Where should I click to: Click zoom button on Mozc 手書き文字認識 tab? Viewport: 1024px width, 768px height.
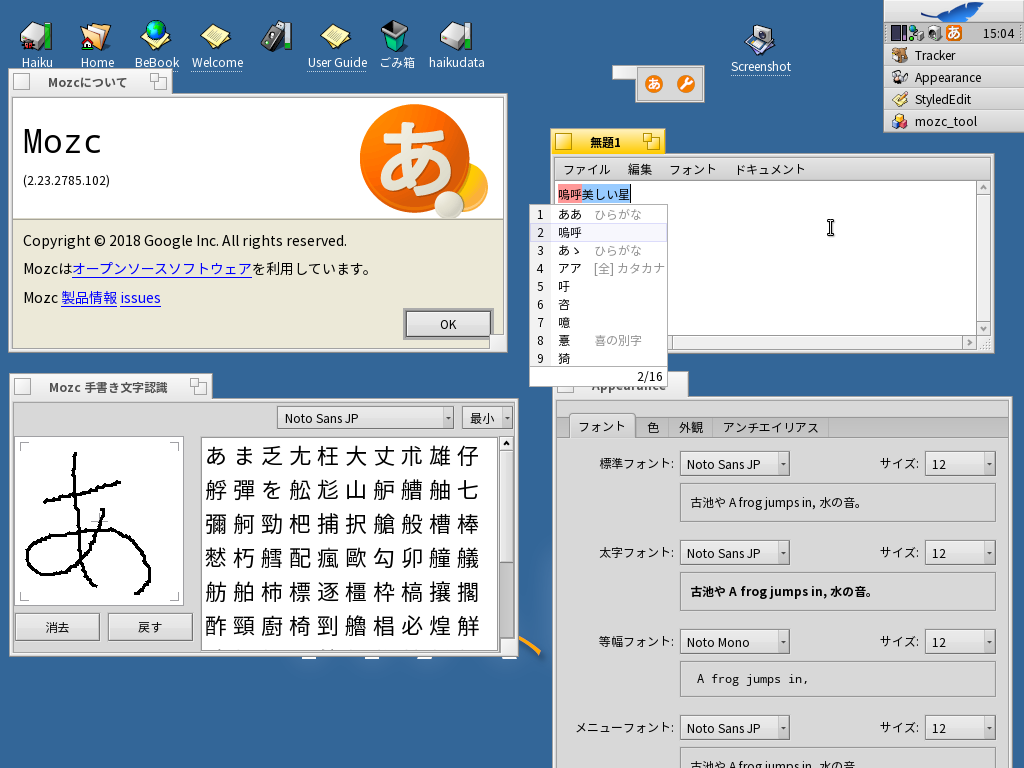[199, 387]
